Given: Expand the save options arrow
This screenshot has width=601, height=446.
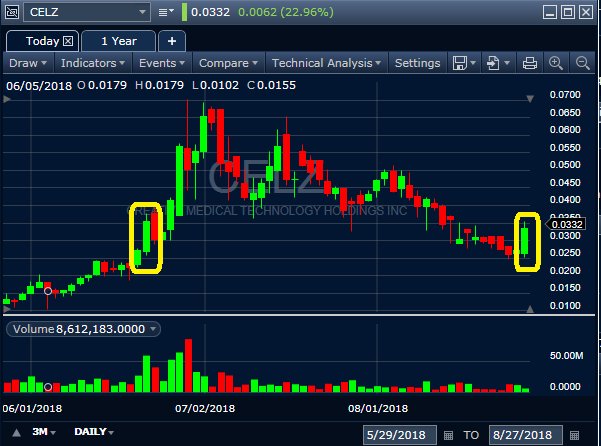Looking at the screenshot, I should [x=473, y=63].
